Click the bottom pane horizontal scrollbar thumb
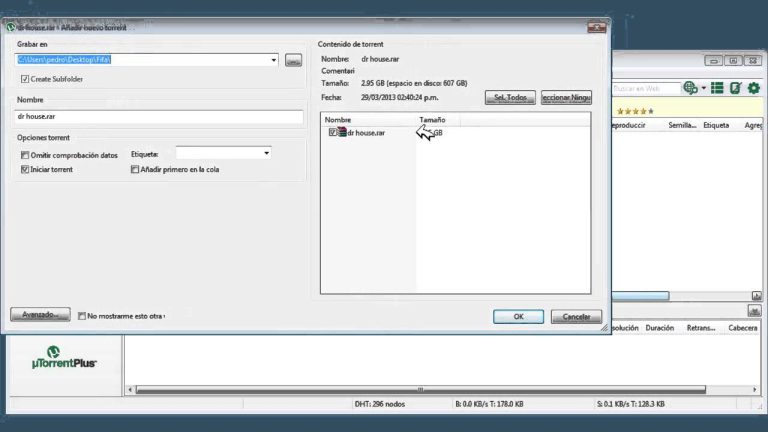The width and height of the screenshot is (768, 432). tap(421, 389)
